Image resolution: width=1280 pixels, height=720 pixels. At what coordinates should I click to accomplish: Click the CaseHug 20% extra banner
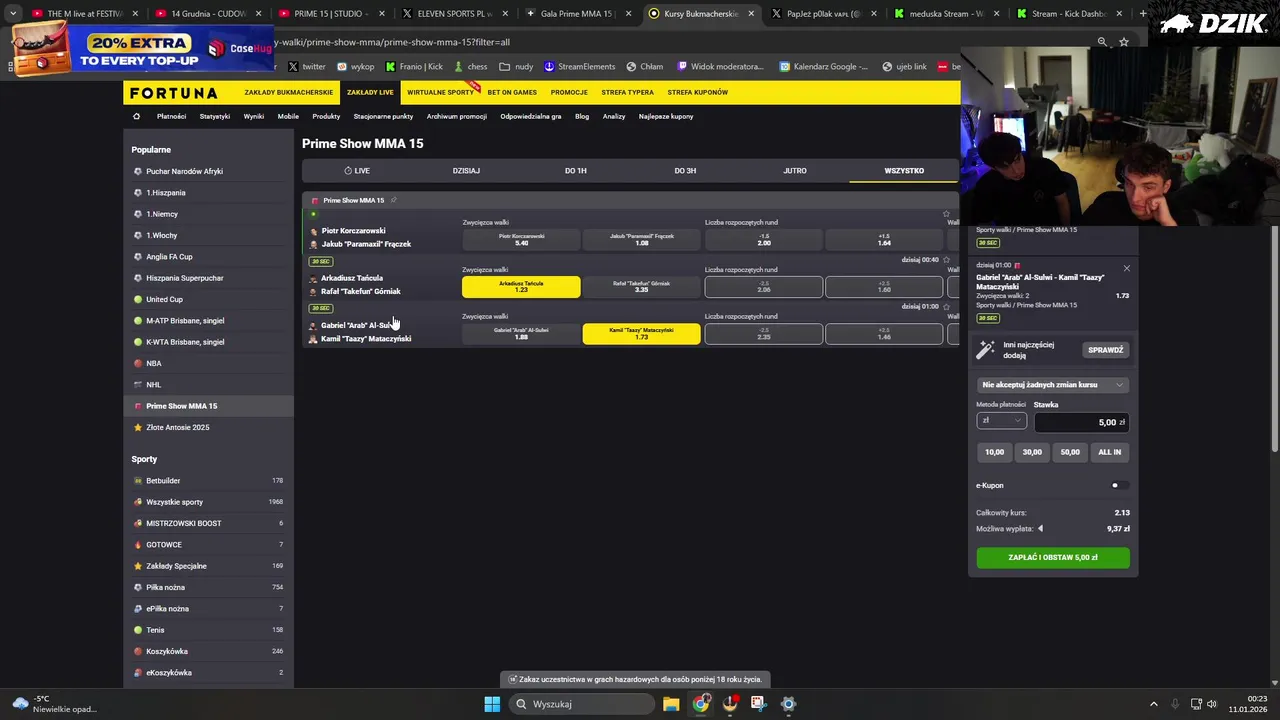pos(140,48)
